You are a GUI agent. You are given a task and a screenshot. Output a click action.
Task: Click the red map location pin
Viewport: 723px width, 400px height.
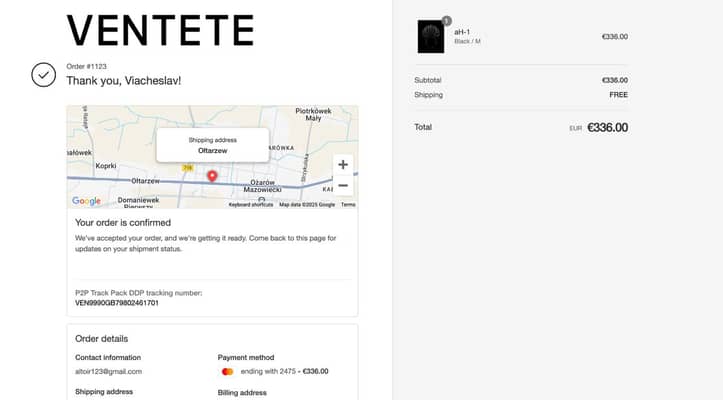[x=212, y=177]
